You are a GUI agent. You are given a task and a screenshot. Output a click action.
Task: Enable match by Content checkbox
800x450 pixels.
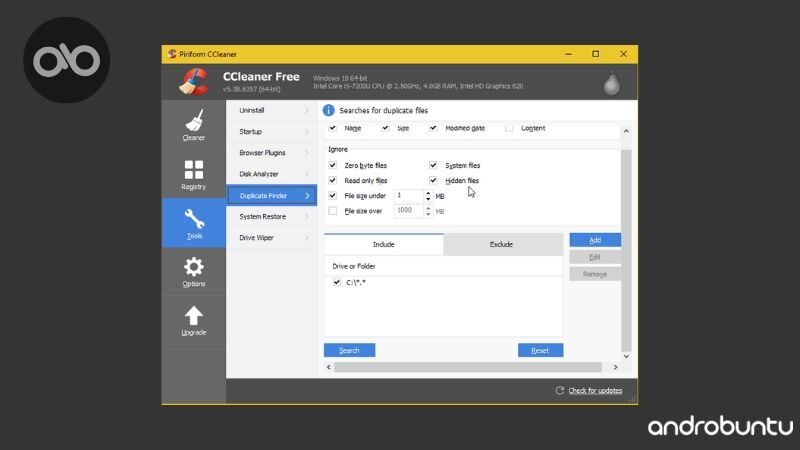tap(509, 128)
